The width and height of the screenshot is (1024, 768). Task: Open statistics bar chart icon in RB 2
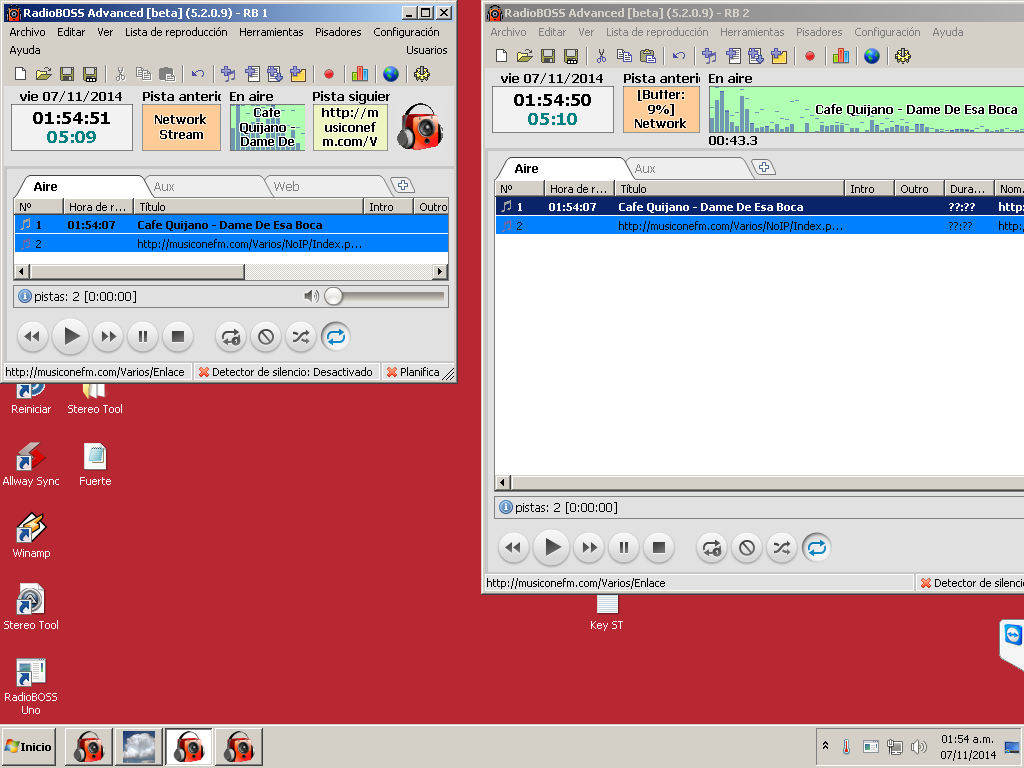coord(841,56)
